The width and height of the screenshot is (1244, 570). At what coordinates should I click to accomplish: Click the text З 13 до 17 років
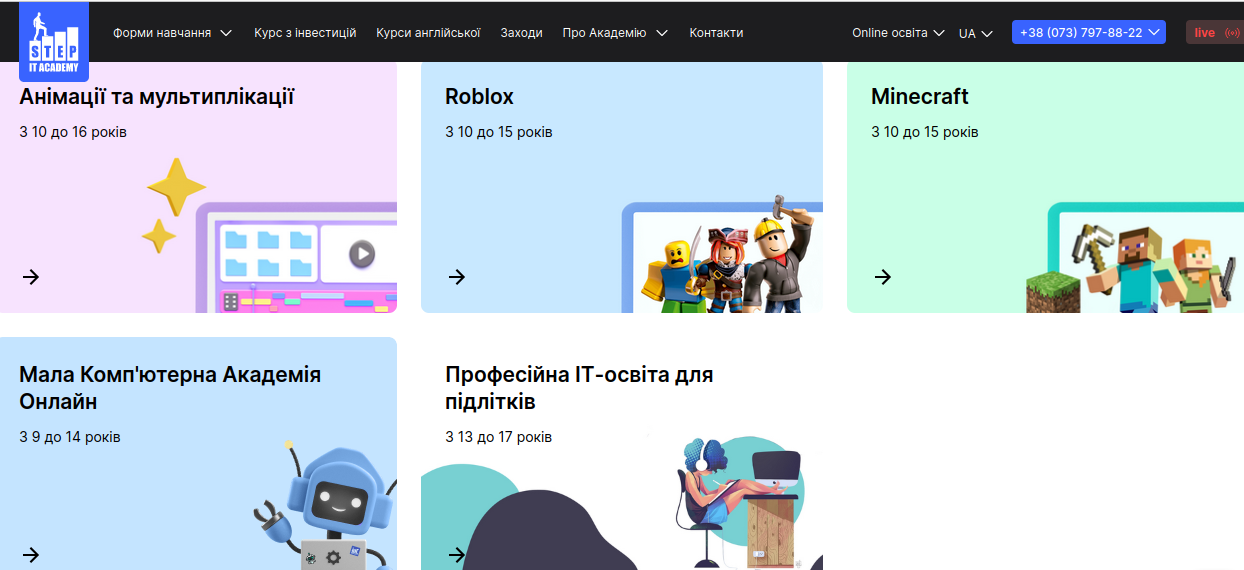tap(499, 437)
